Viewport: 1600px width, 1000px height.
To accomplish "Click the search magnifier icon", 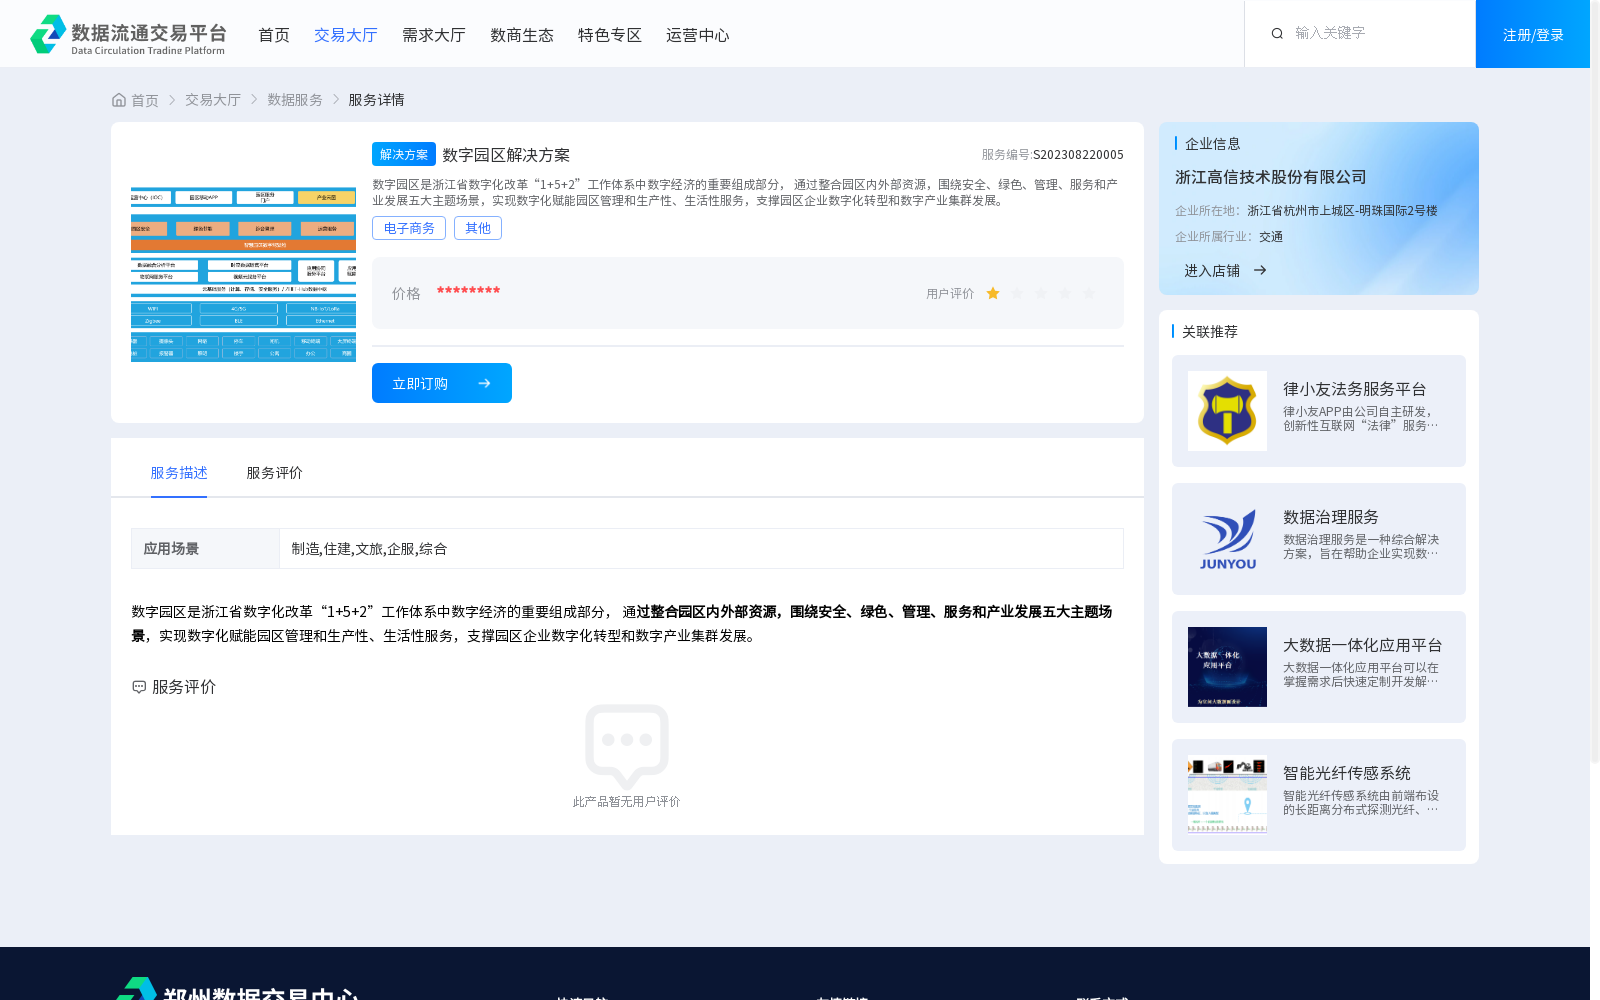I will tap(1277, 33).
